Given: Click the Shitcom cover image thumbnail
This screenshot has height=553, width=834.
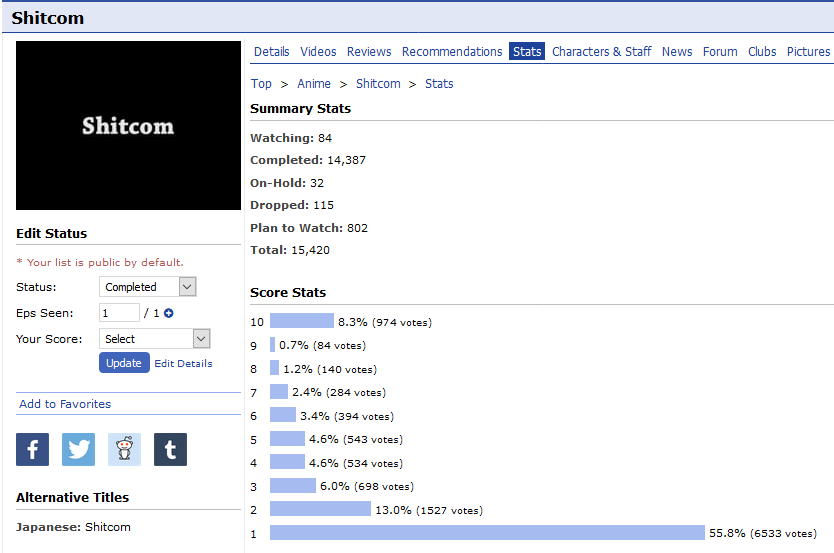Looking at the screenshot, I should (128, 125).
